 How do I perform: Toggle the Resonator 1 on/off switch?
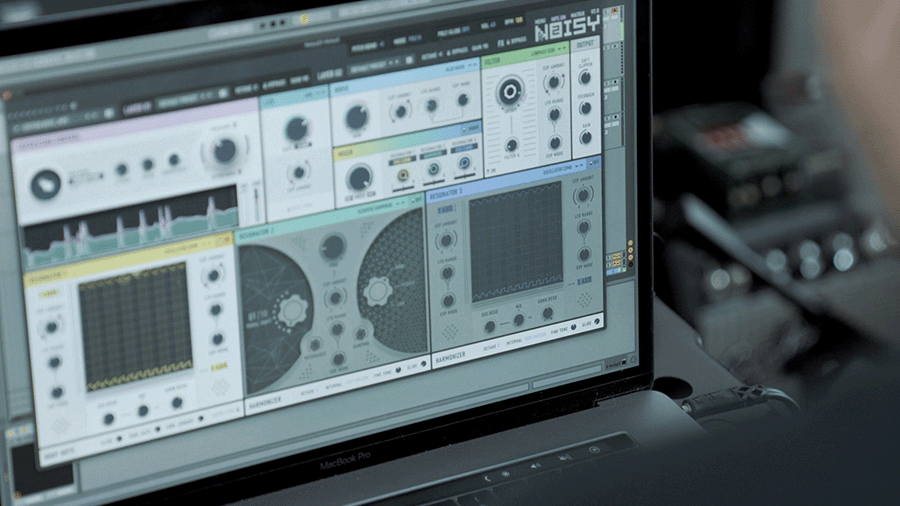click(226, 240)
